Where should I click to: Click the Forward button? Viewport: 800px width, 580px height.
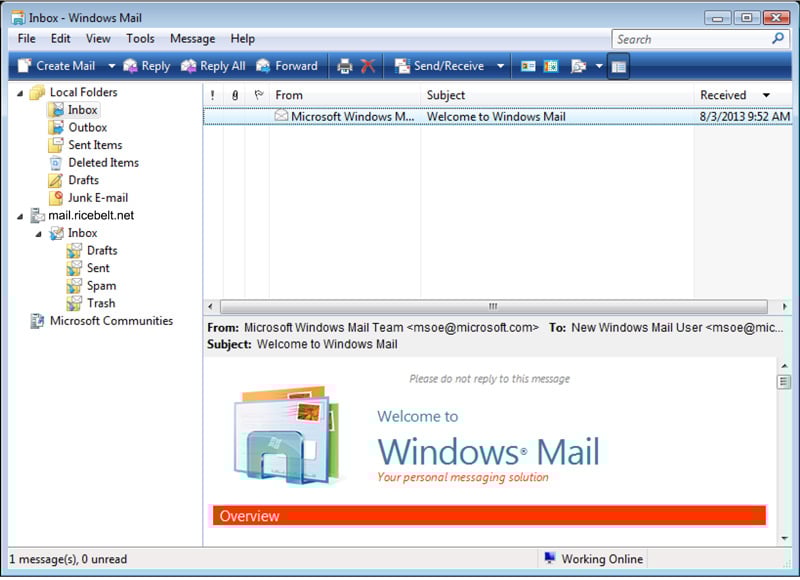click(287, 66)
